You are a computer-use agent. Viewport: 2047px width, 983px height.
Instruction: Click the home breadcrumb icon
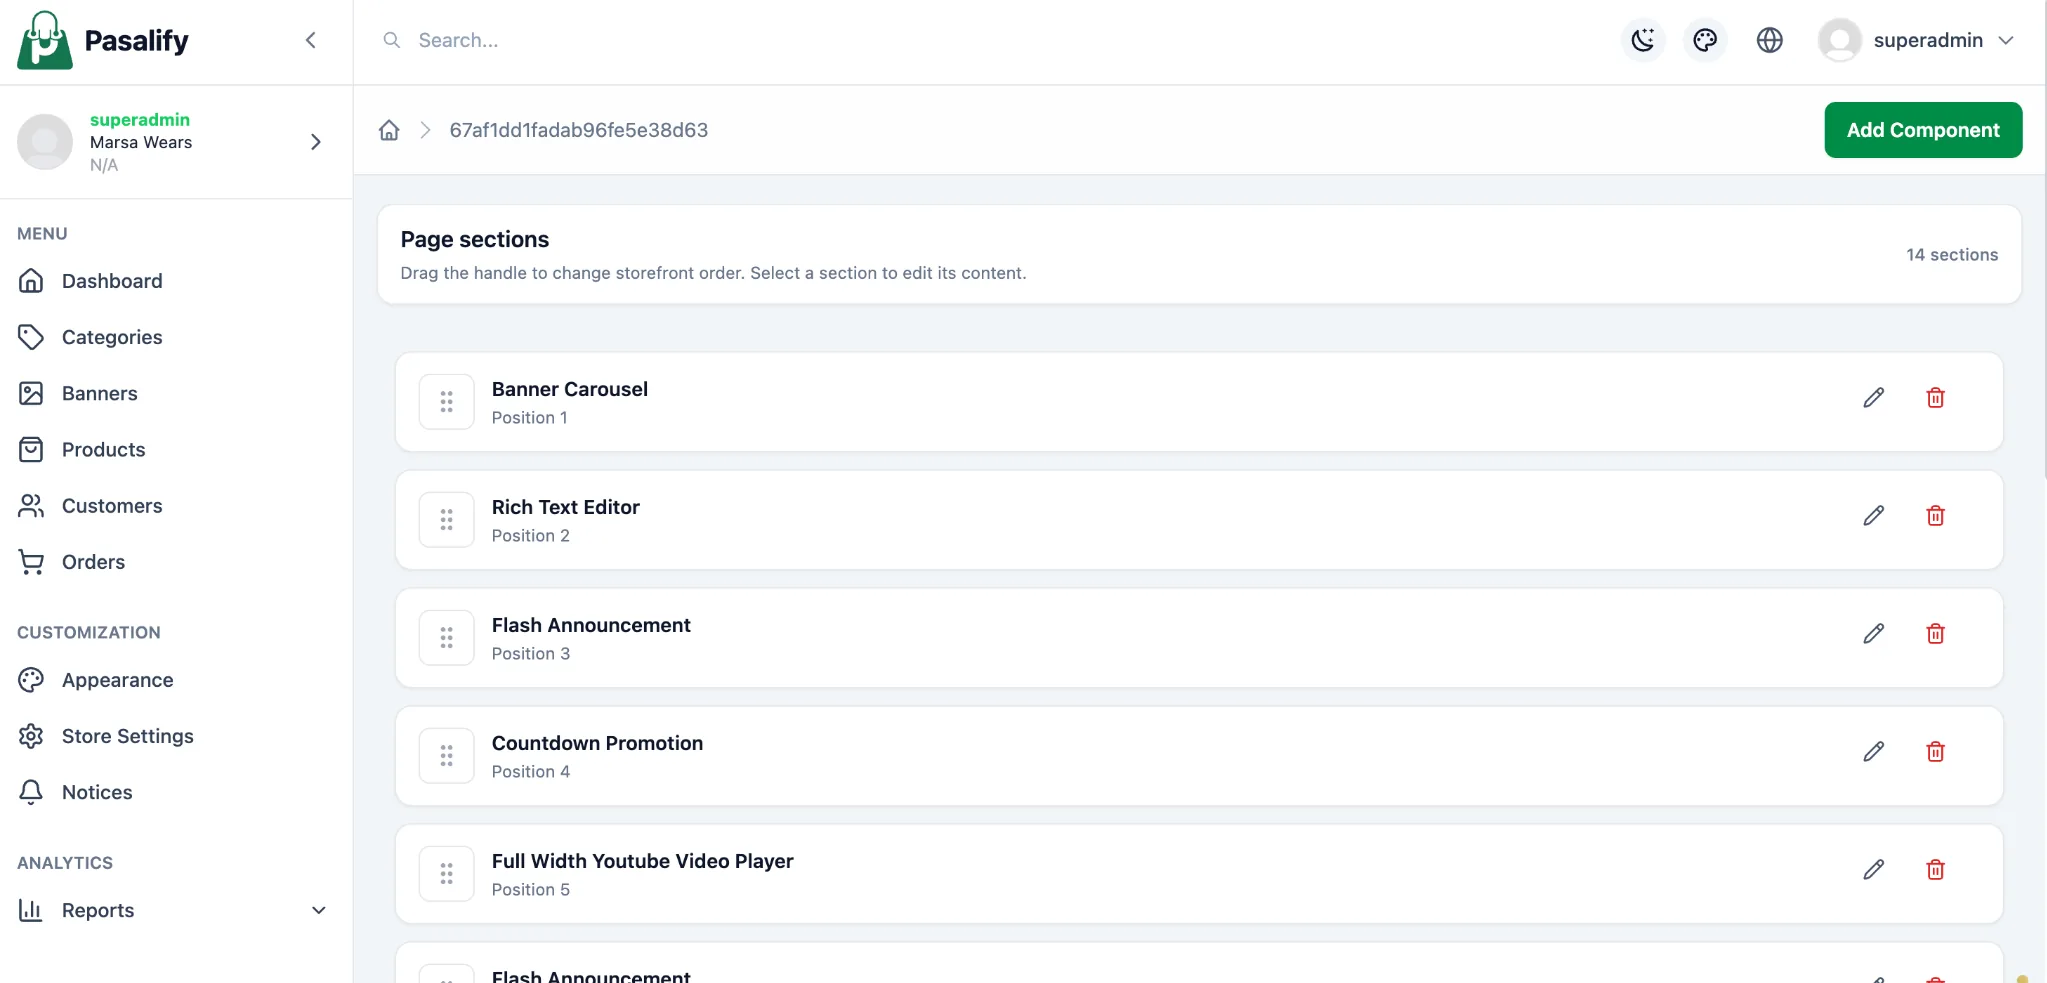[x=389, y=130]
